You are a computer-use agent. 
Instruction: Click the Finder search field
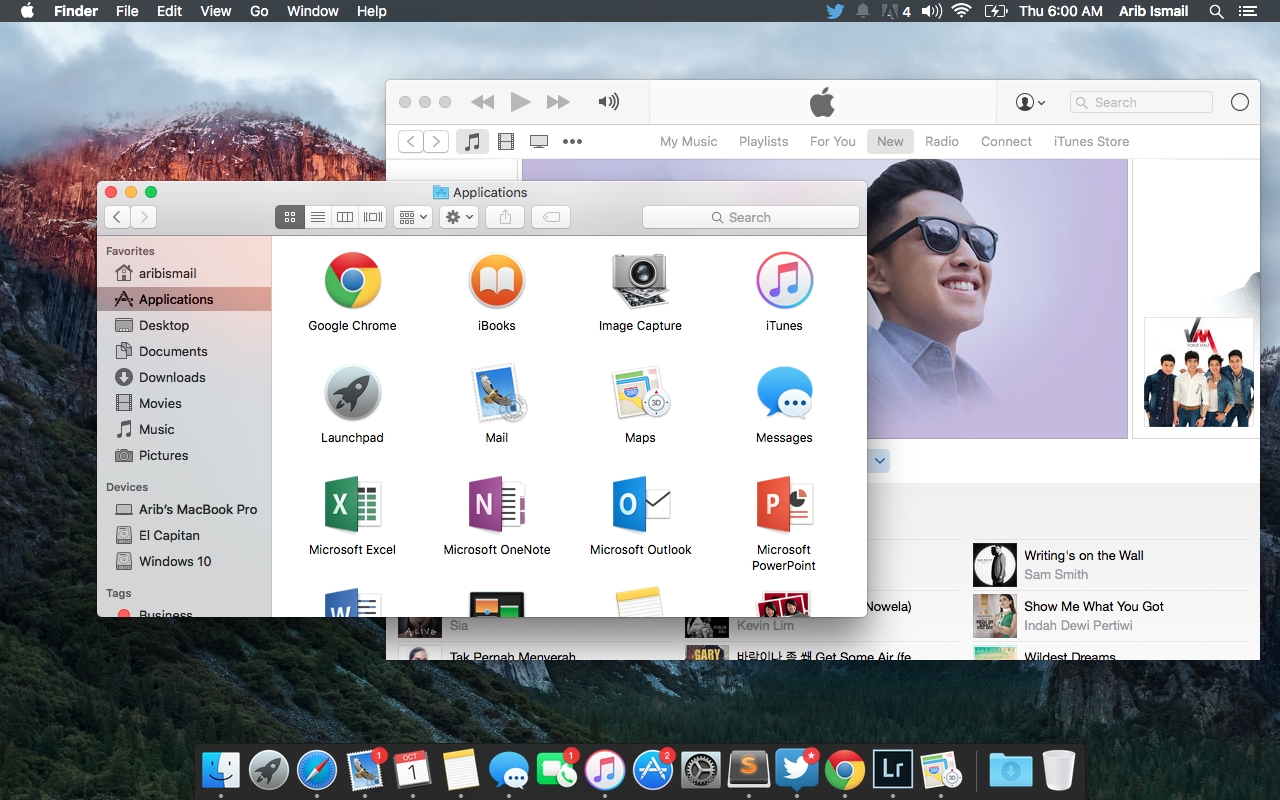click(751, 217)
